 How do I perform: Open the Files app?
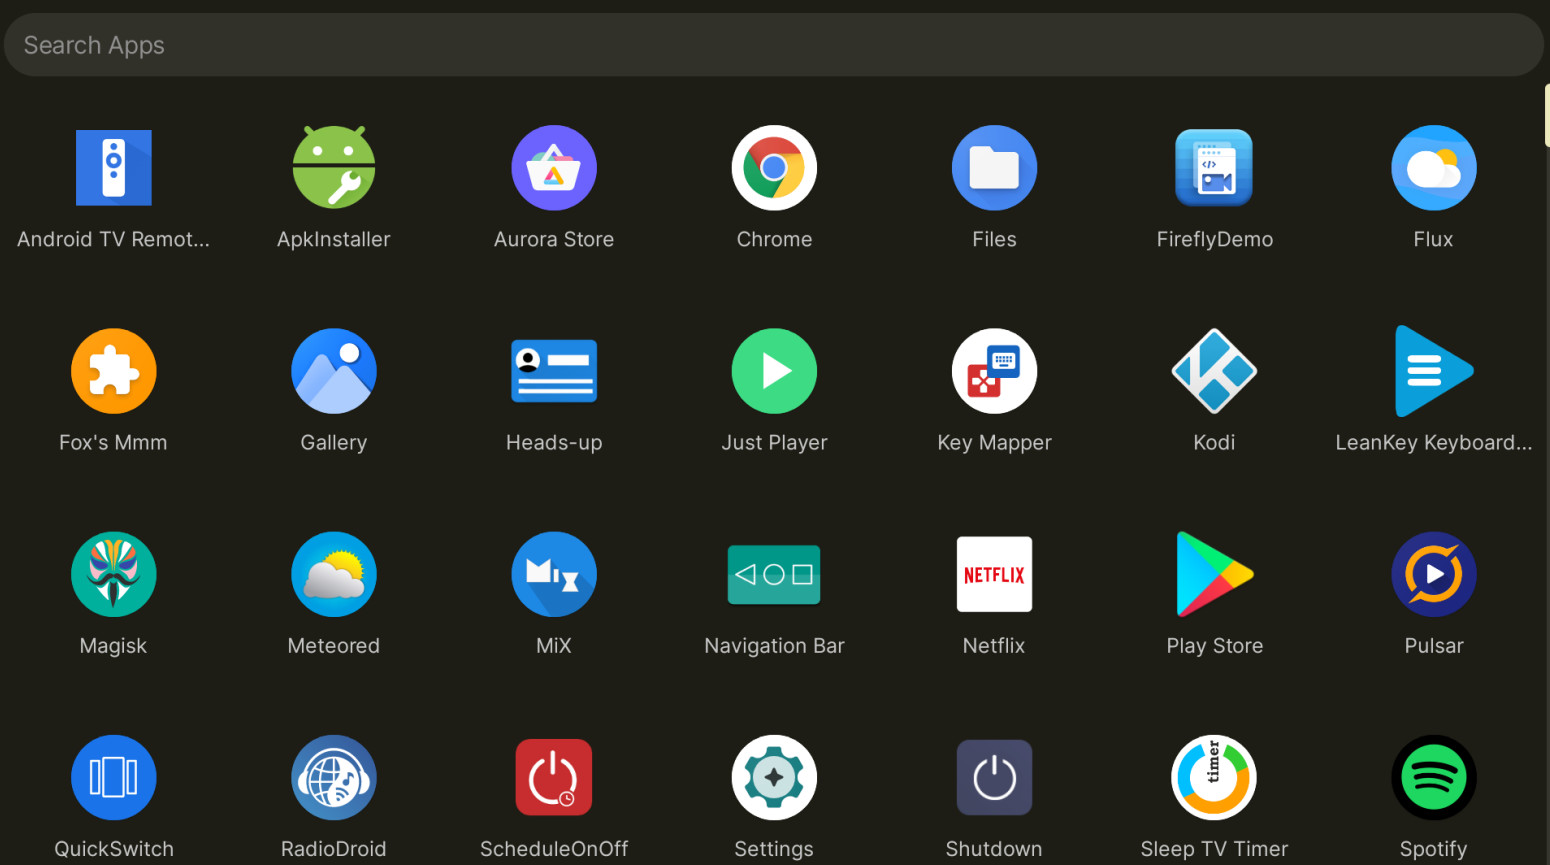click(x=994, y=168)
